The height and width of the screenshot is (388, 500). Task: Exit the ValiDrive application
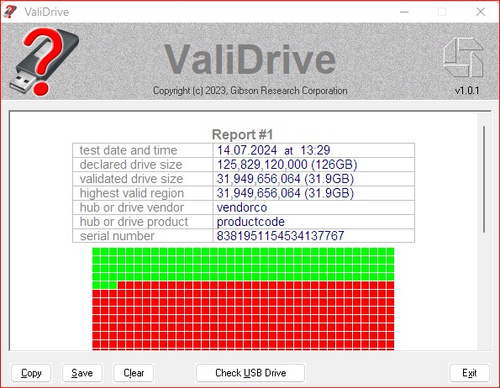pyautogui.click(x=469, y=373)
